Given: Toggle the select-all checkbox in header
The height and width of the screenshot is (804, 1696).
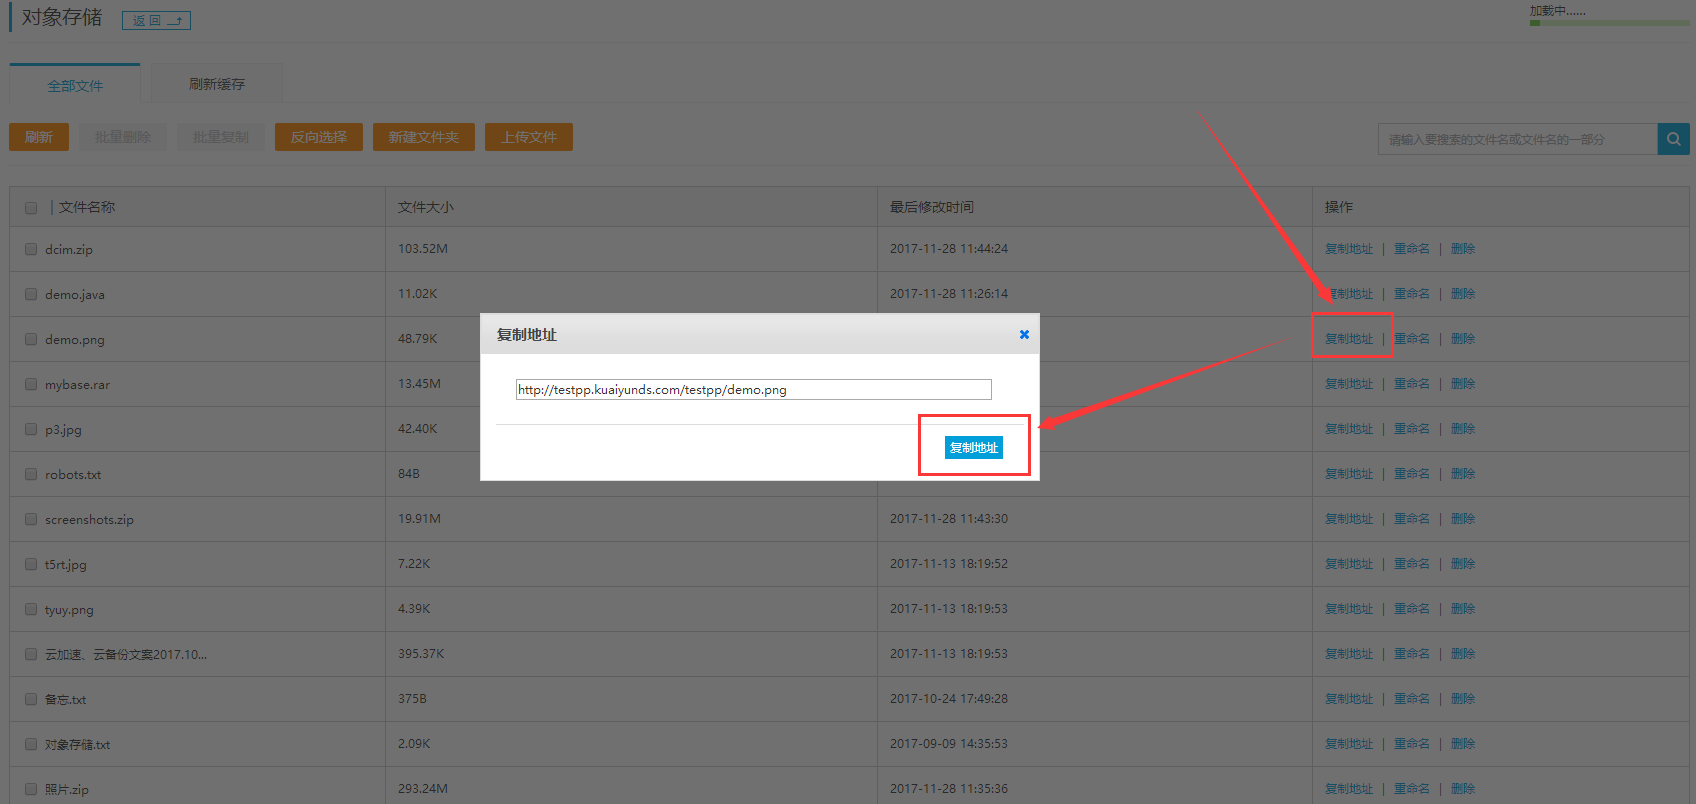Looking at the screenshot, I should click(x=31, y=208).
